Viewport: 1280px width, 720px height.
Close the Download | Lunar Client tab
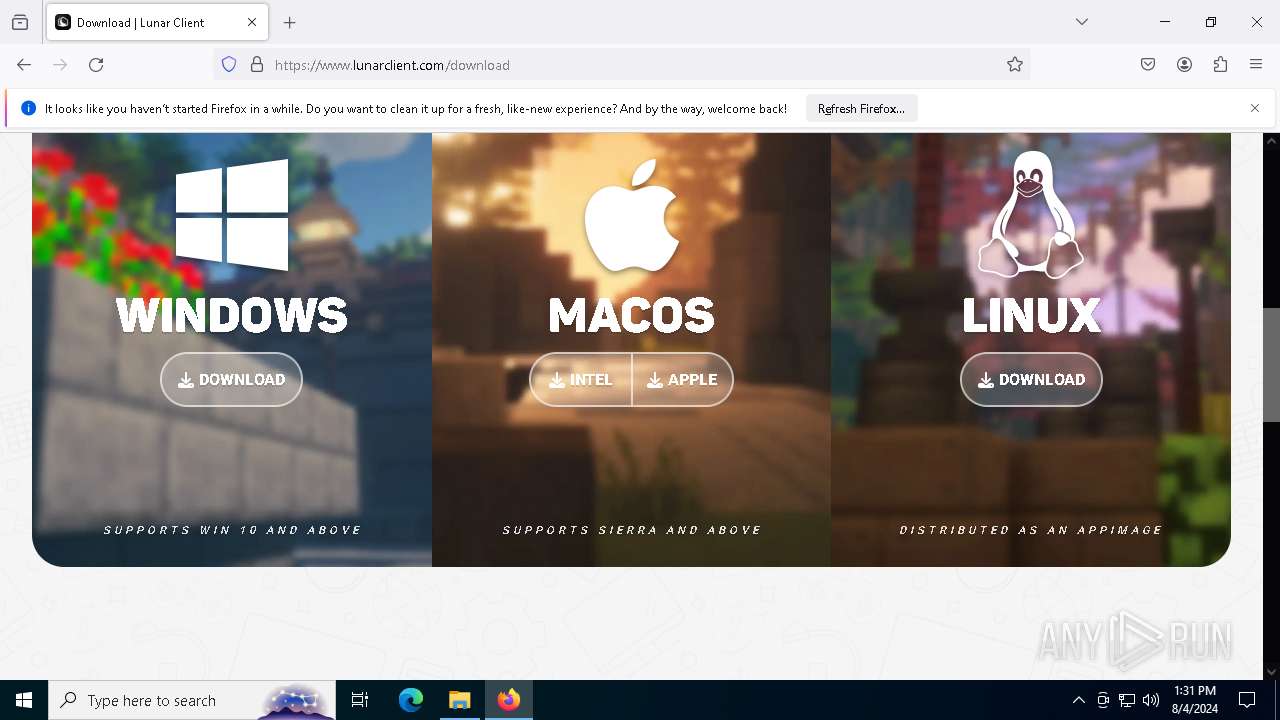point(252,22)
